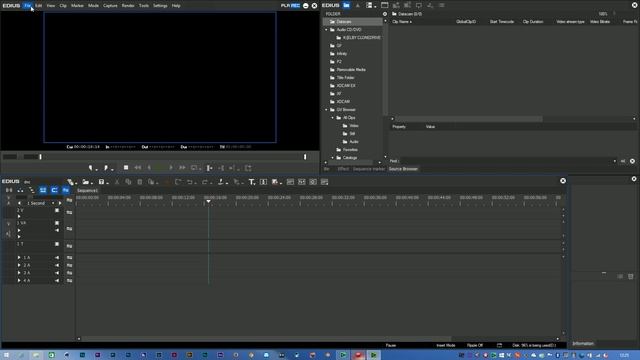Set the In point marker
640x360 pixels.
pos(91,168)
